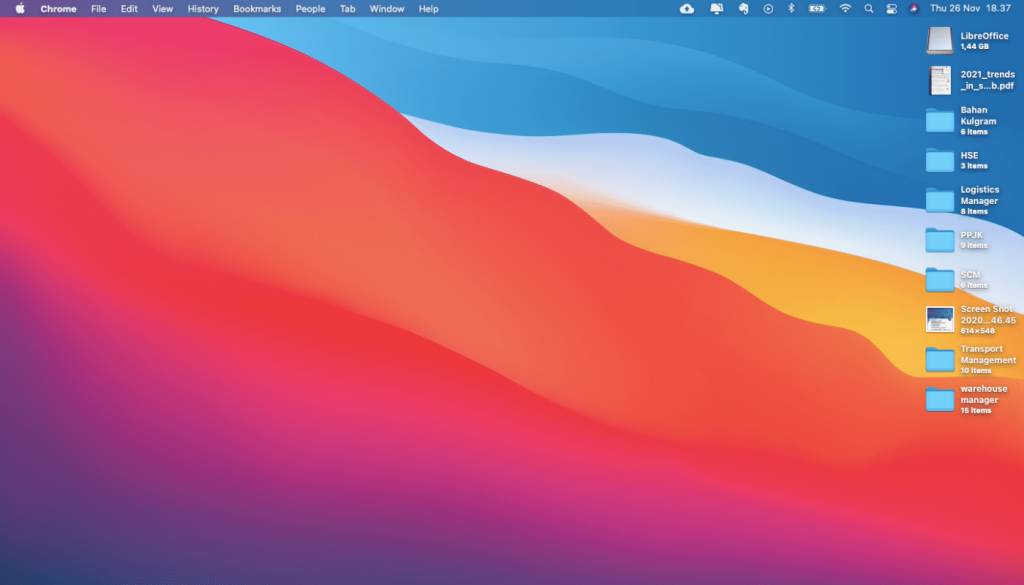
Task: Open the cloud upload status icon
Action: (x=686, y=8)
